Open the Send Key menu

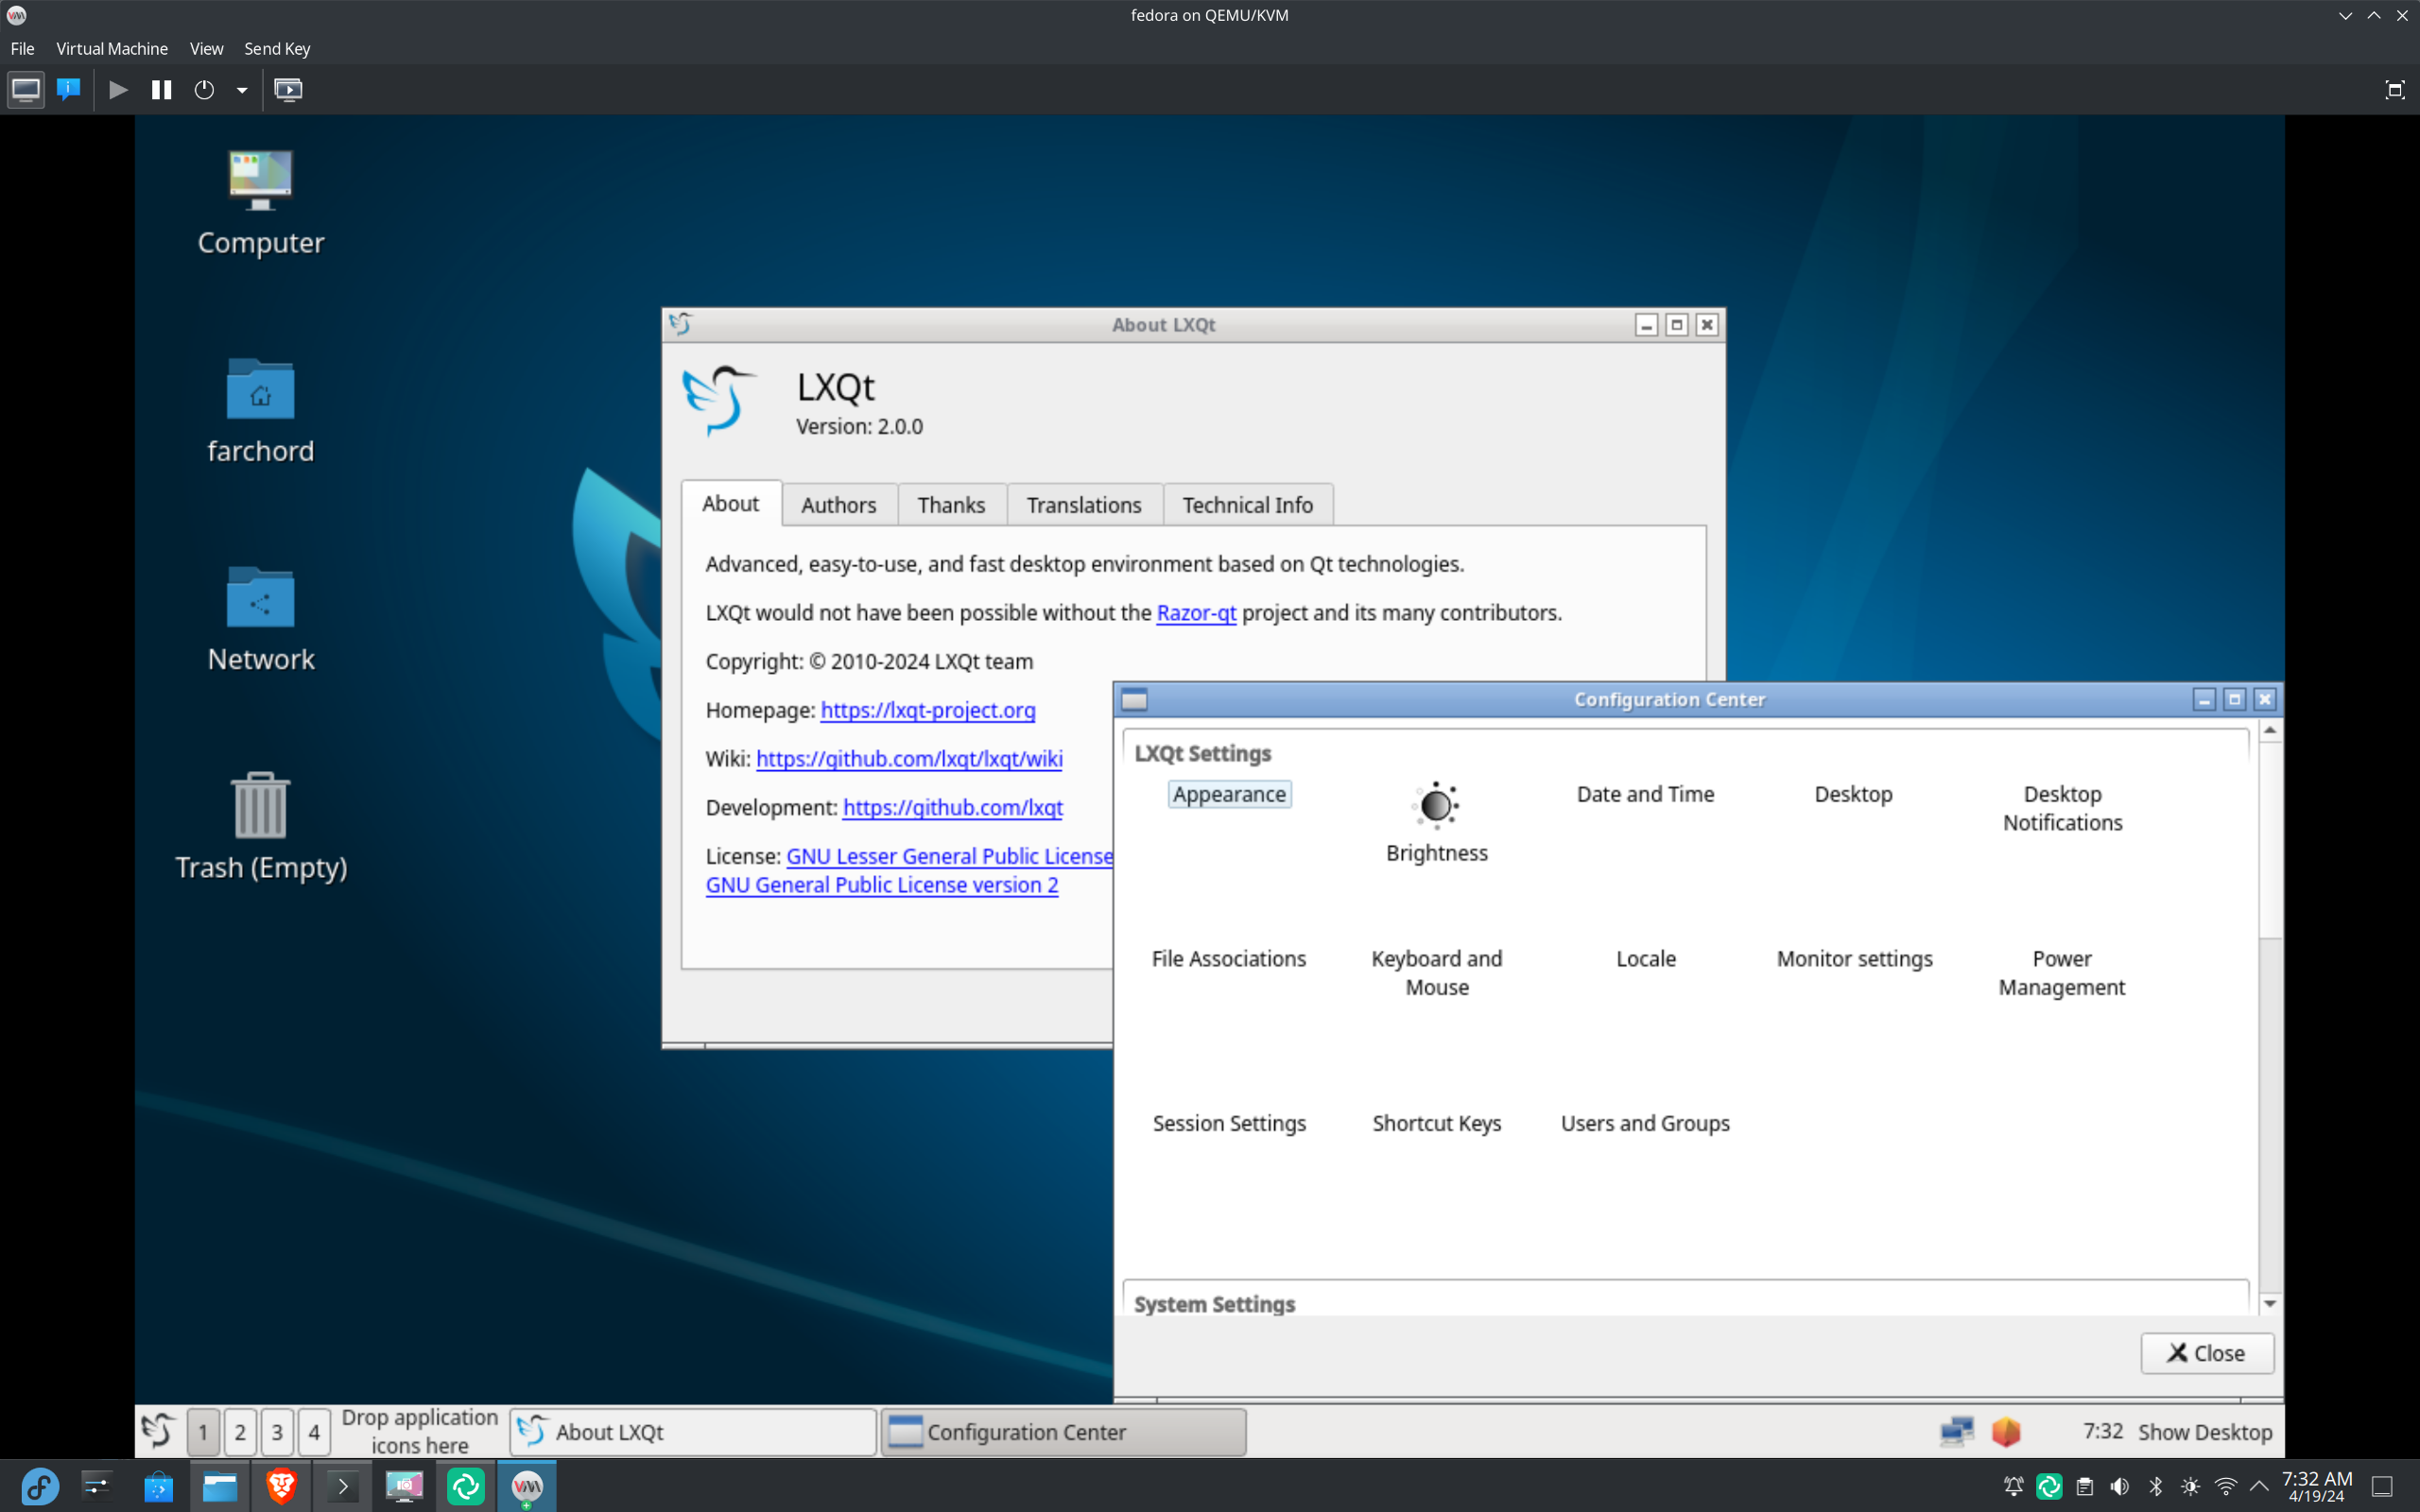click(277, 48)
